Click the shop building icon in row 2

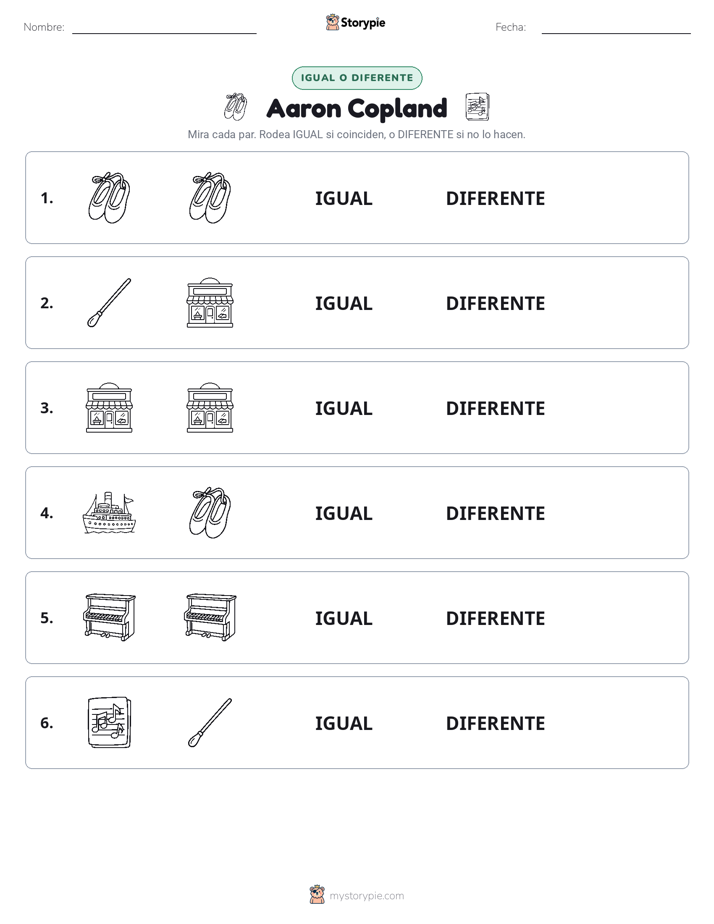pos(210,303)
